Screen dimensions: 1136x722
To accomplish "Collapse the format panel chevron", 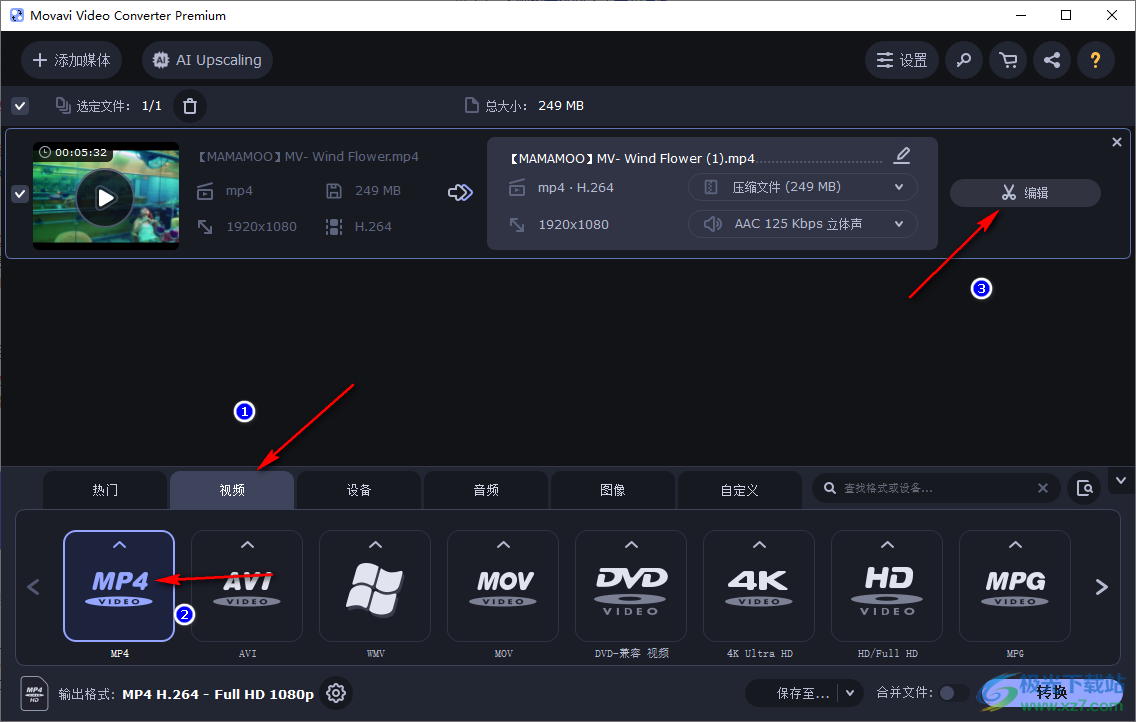I will pyautogui.click(x=1121, y=481).
